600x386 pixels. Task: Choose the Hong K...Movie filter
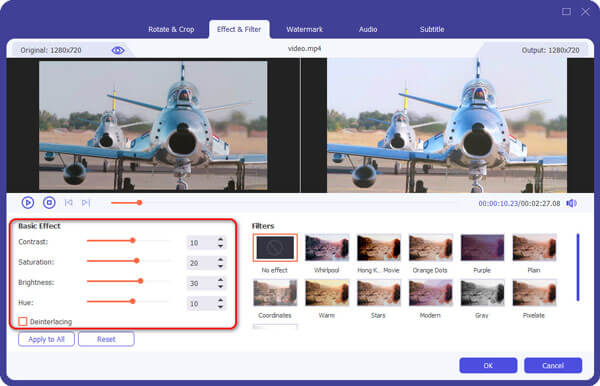pyautogui.click(x=379, y=248)
